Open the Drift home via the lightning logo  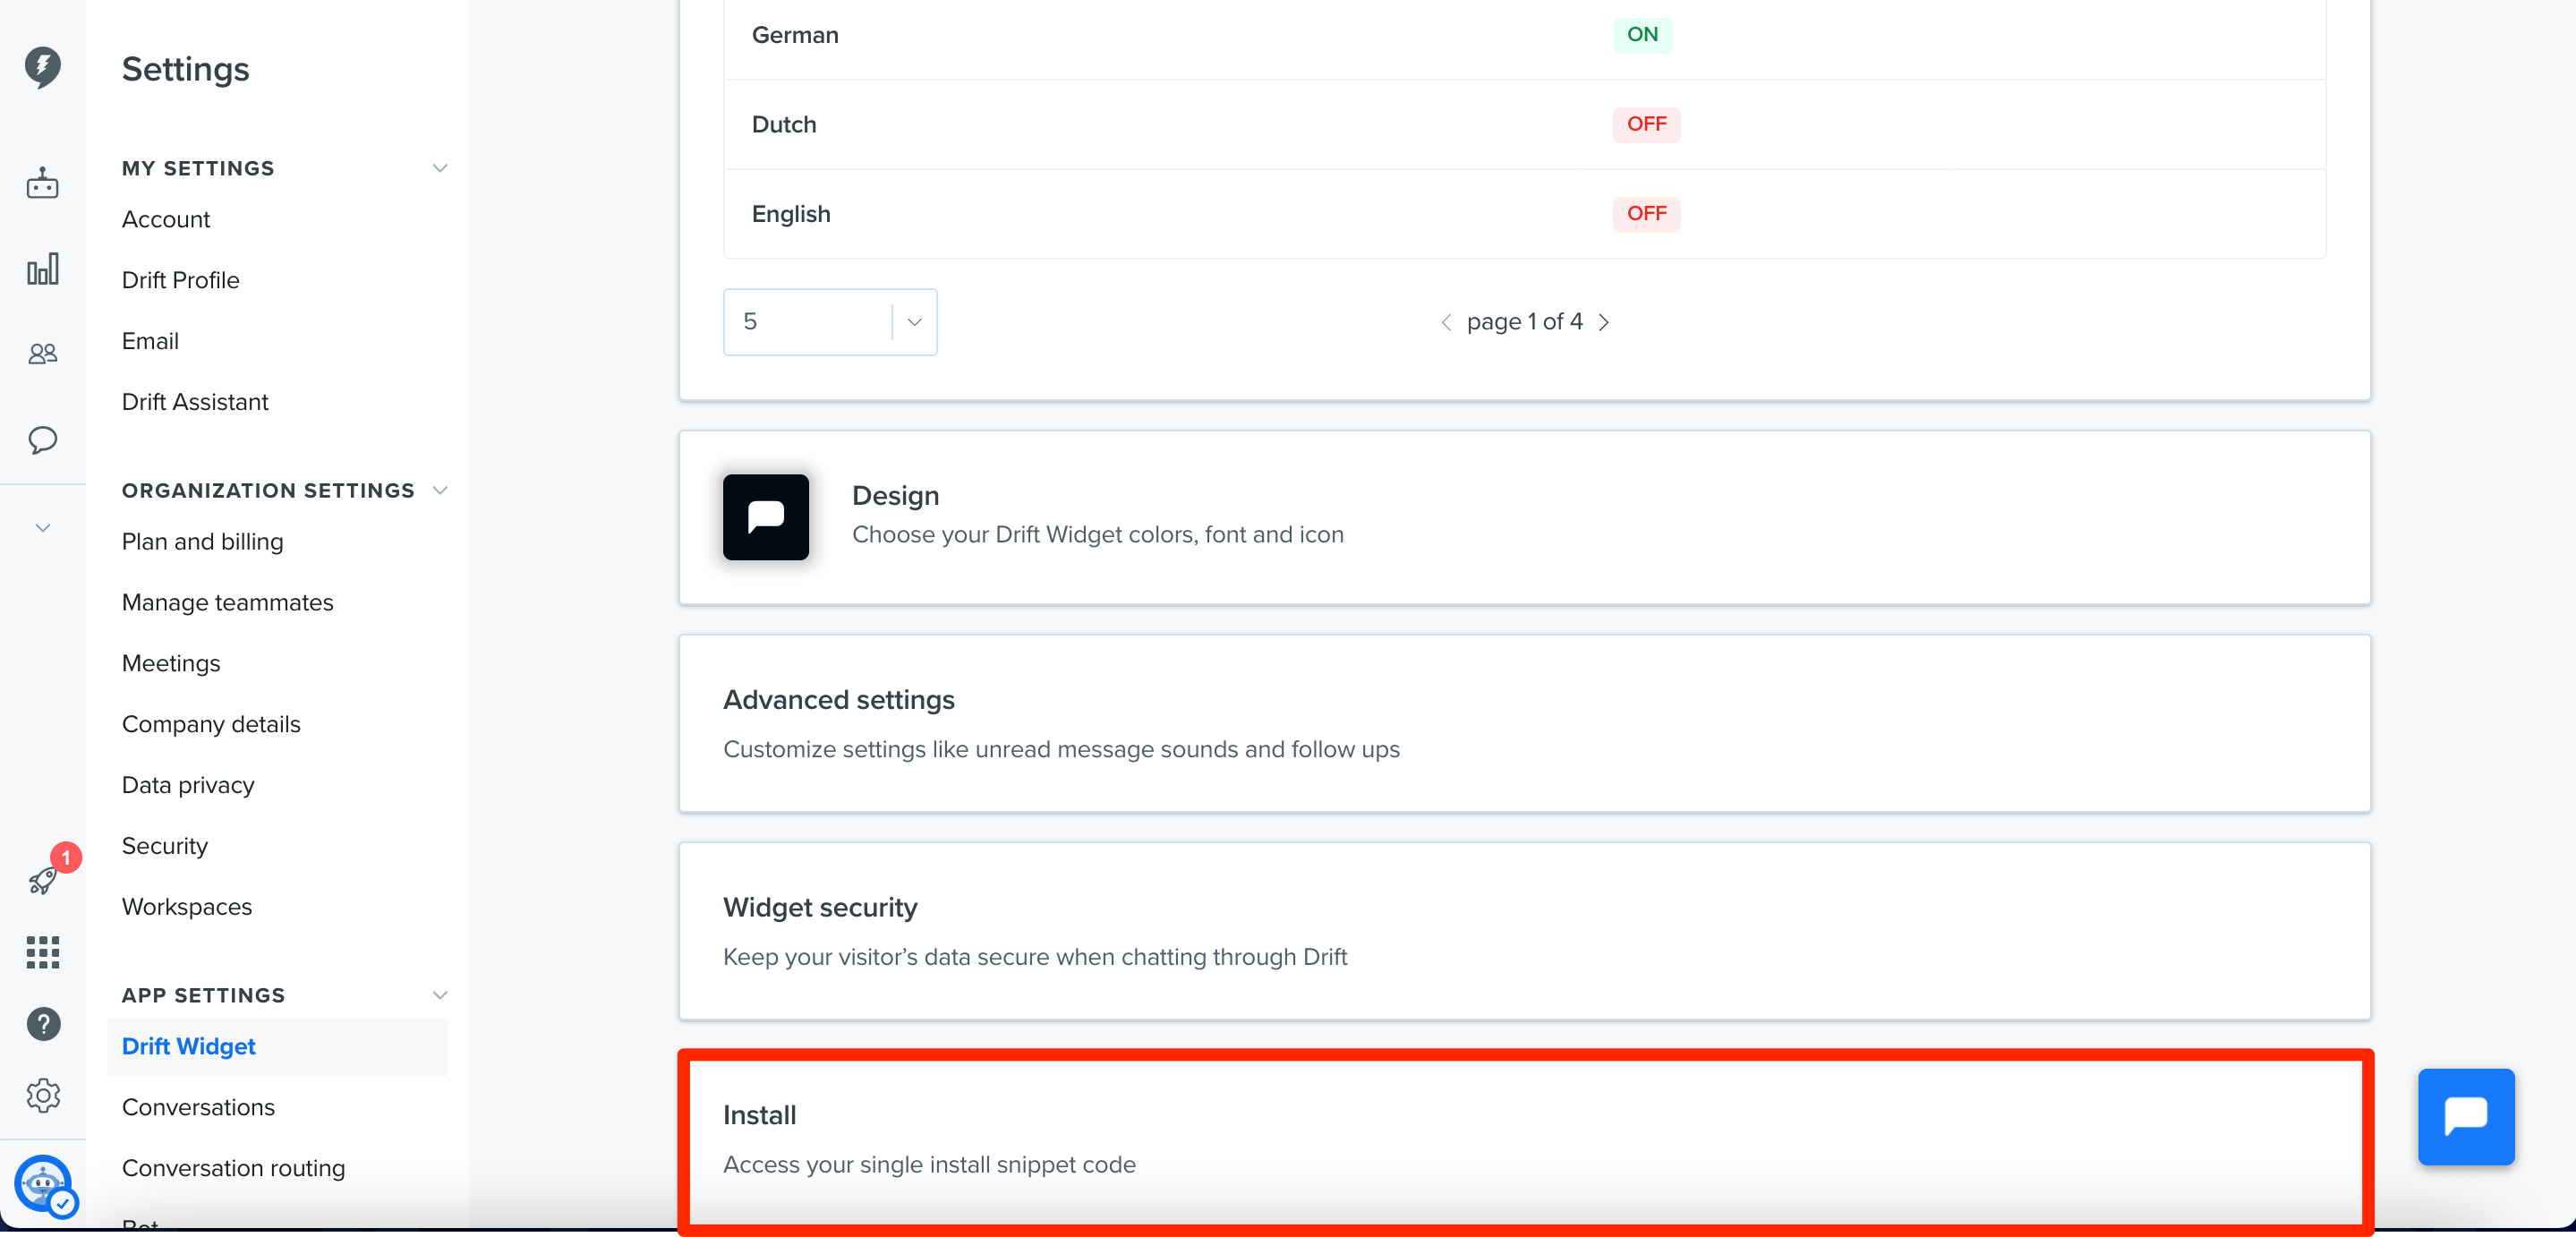tap(43, 66)
